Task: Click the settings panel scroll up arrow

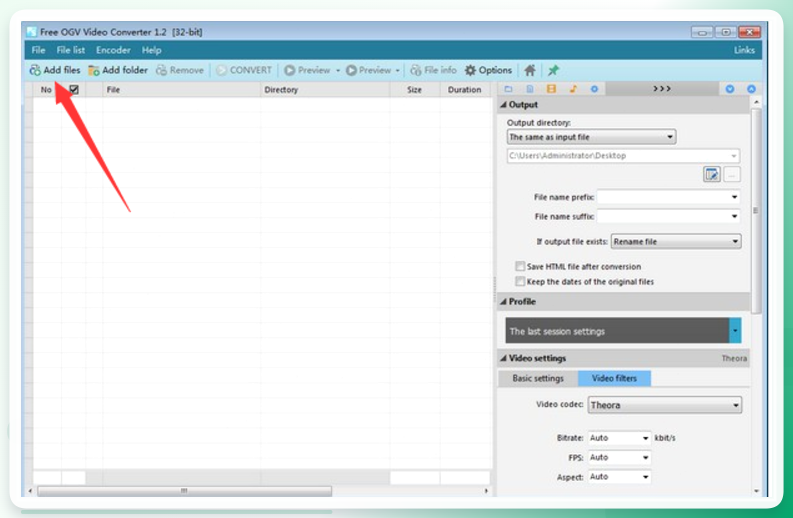Action: (x=757, y=102)
